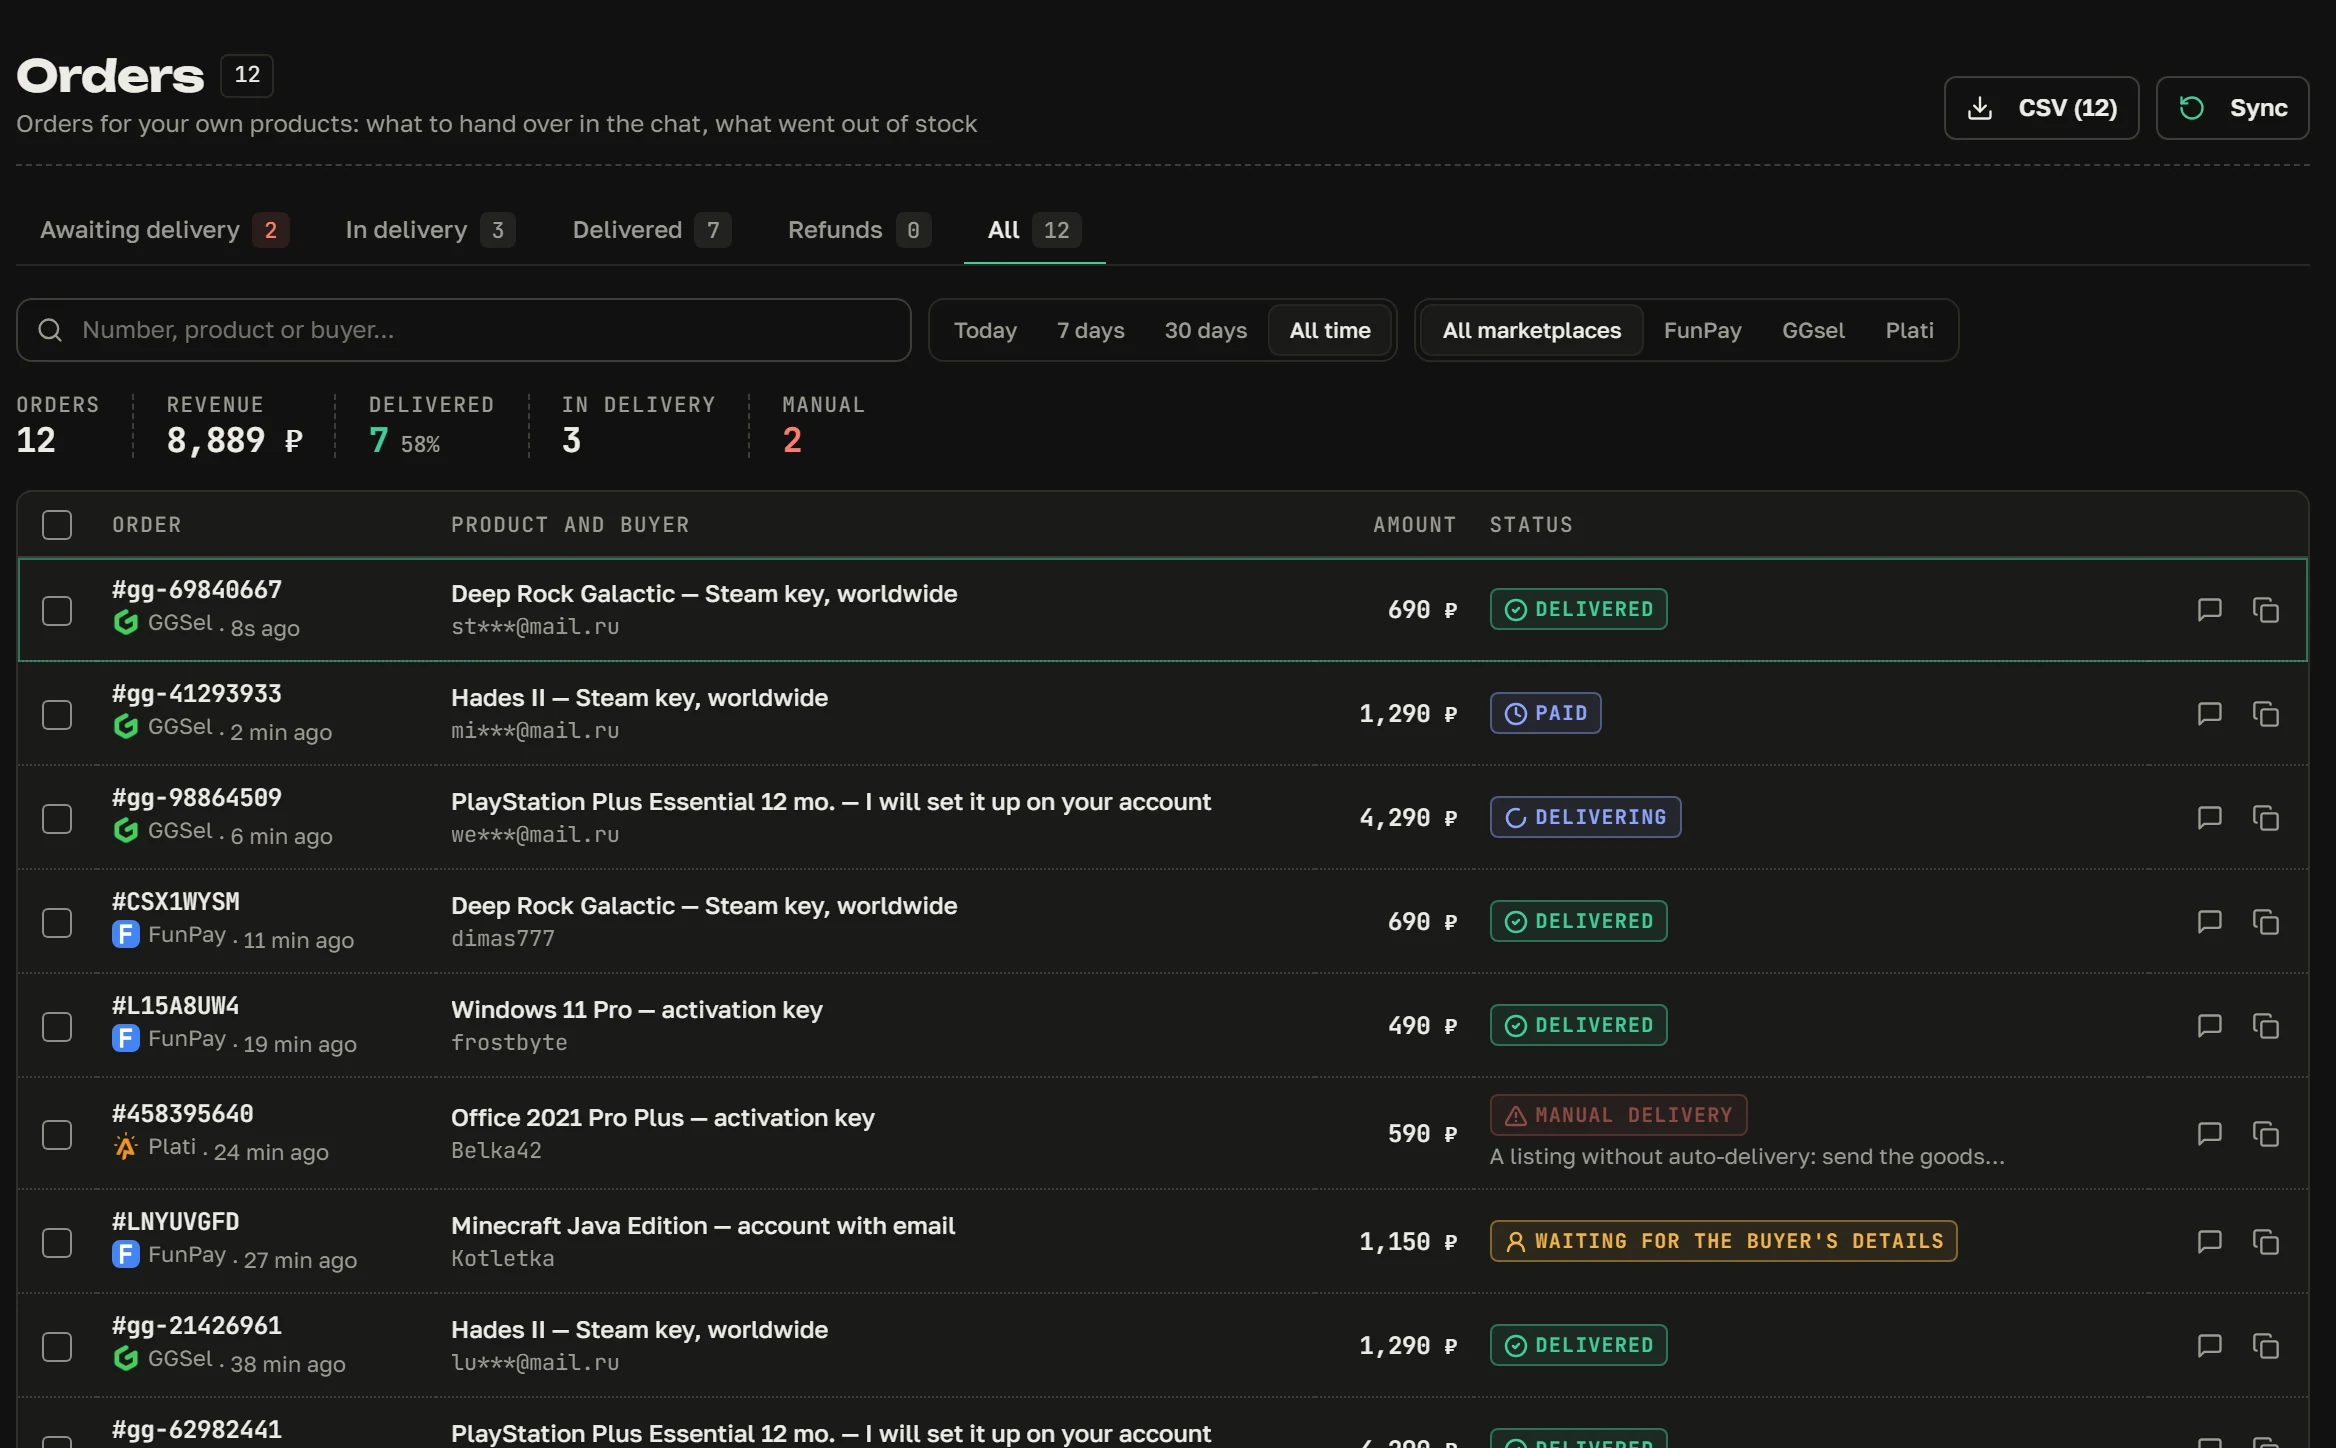Click WAITING FOR THE BUYER'S DETAILS badge
This screenshot has height=1448, width=2336.
point(1723,1241)
